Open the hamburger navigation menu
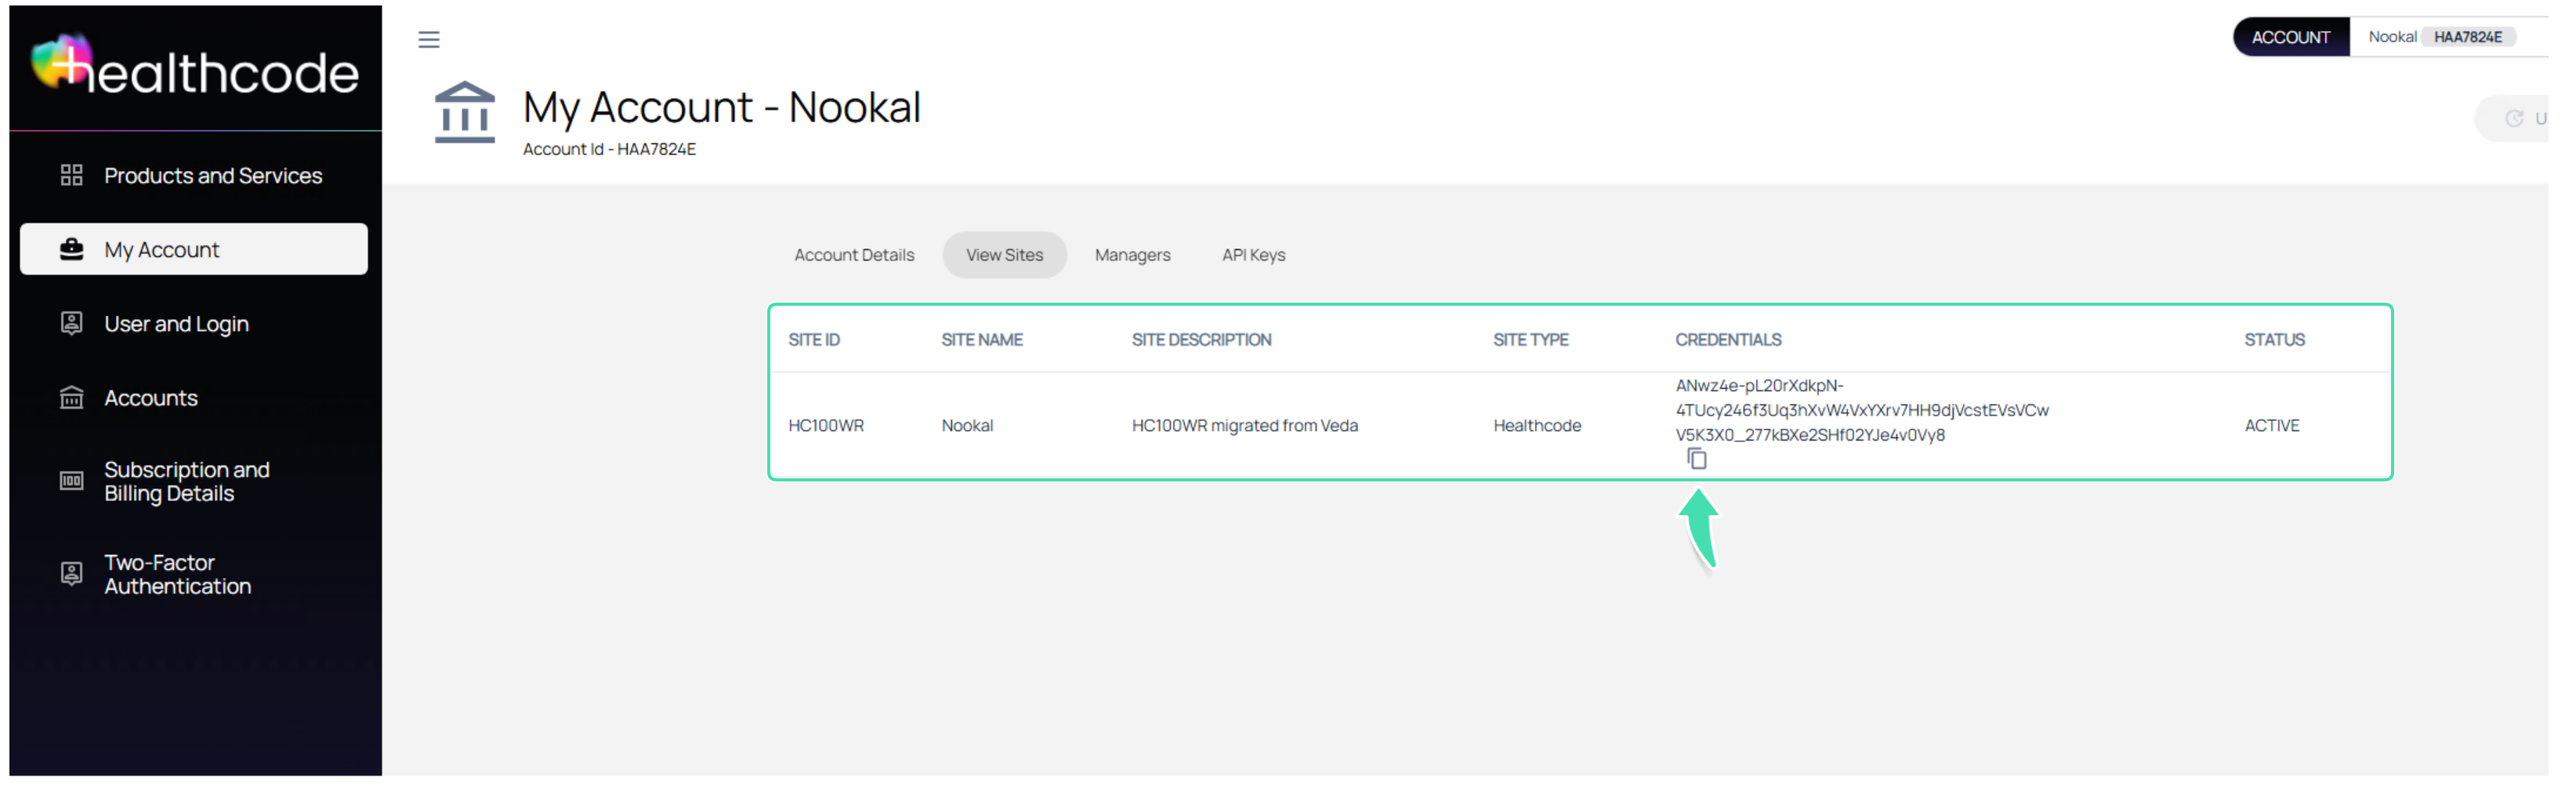Screen dimensions: 2576x788 pyautogui.click(x=428, y=39)
